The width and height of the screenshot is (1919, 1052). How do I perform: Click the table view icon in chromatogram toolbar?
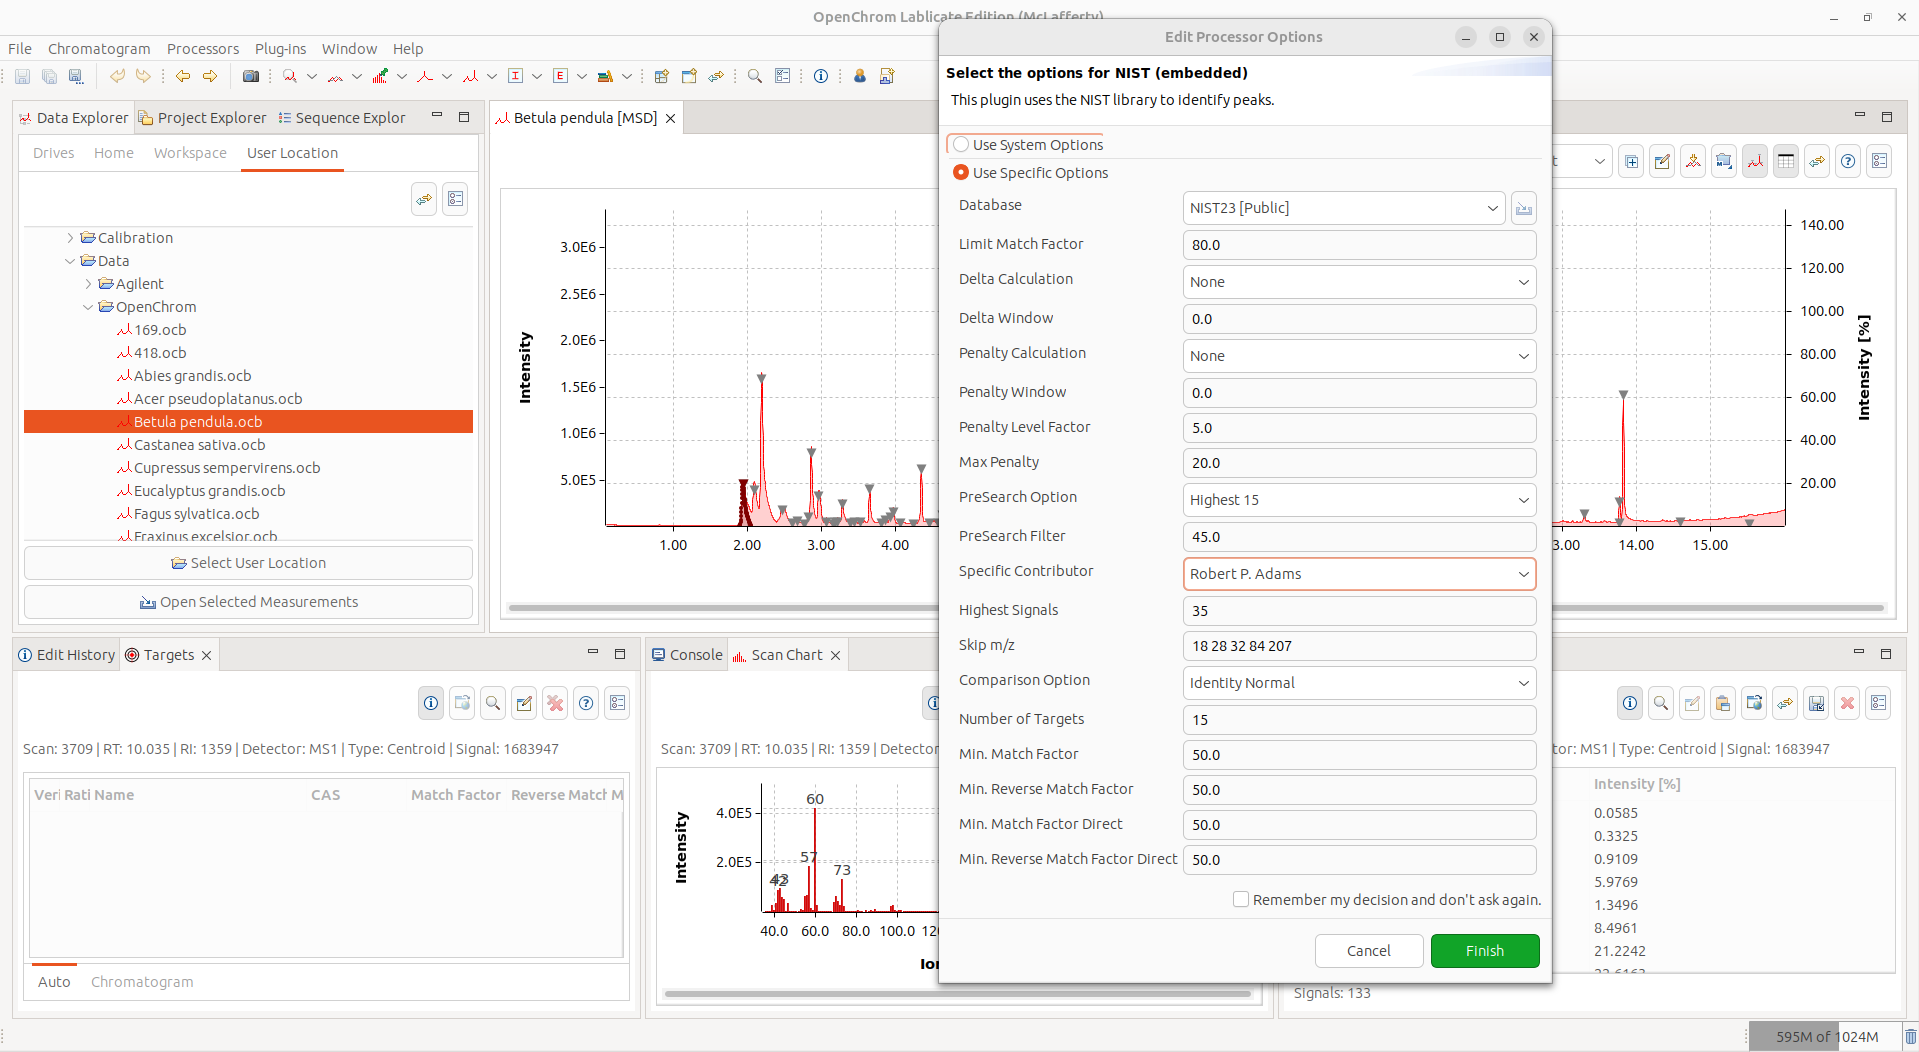[x=1786, y=161]
